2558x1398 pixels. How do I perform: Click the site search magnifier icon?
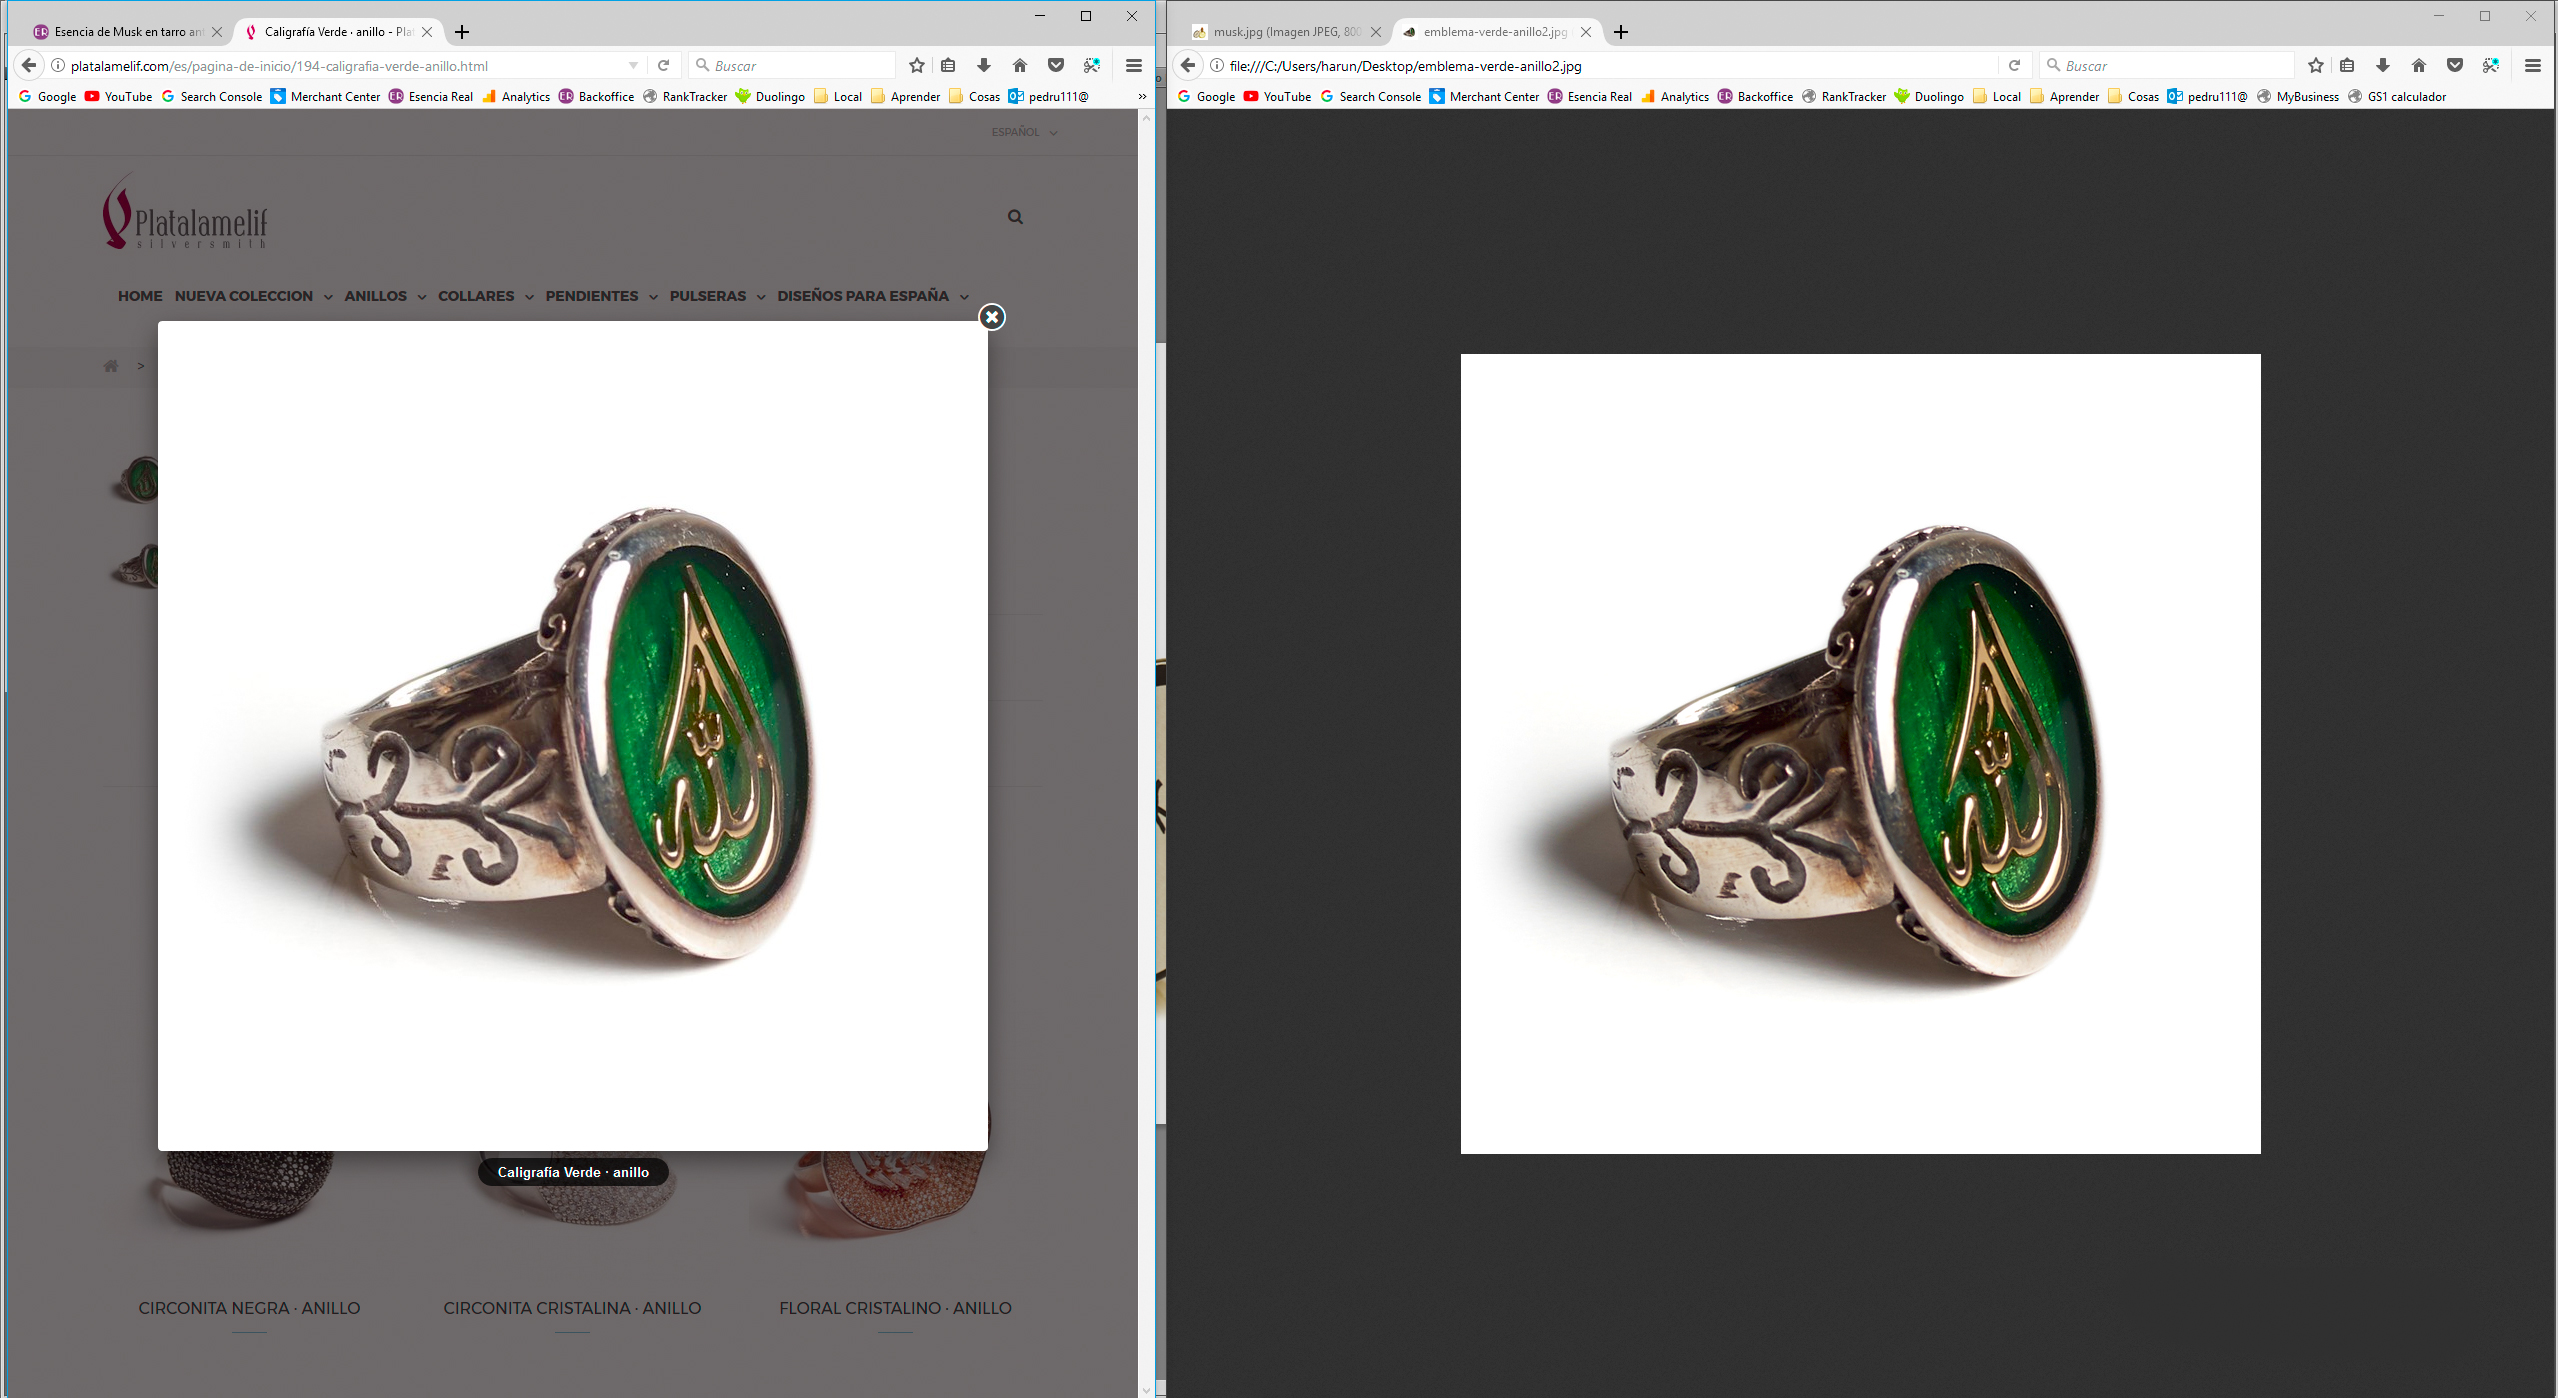coord(1015,217)
